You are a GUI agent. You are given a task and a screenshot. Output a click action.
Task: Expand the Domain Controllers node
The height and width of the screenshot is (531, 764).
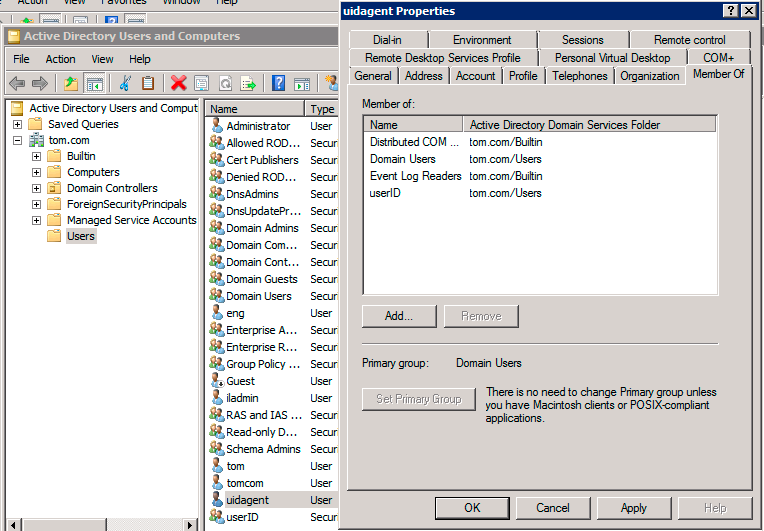point(37,188)
